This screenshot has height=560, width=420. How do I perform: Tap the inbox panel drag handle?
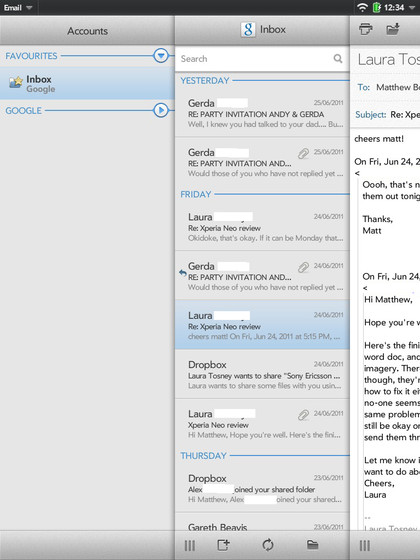(x=190, y=546)
